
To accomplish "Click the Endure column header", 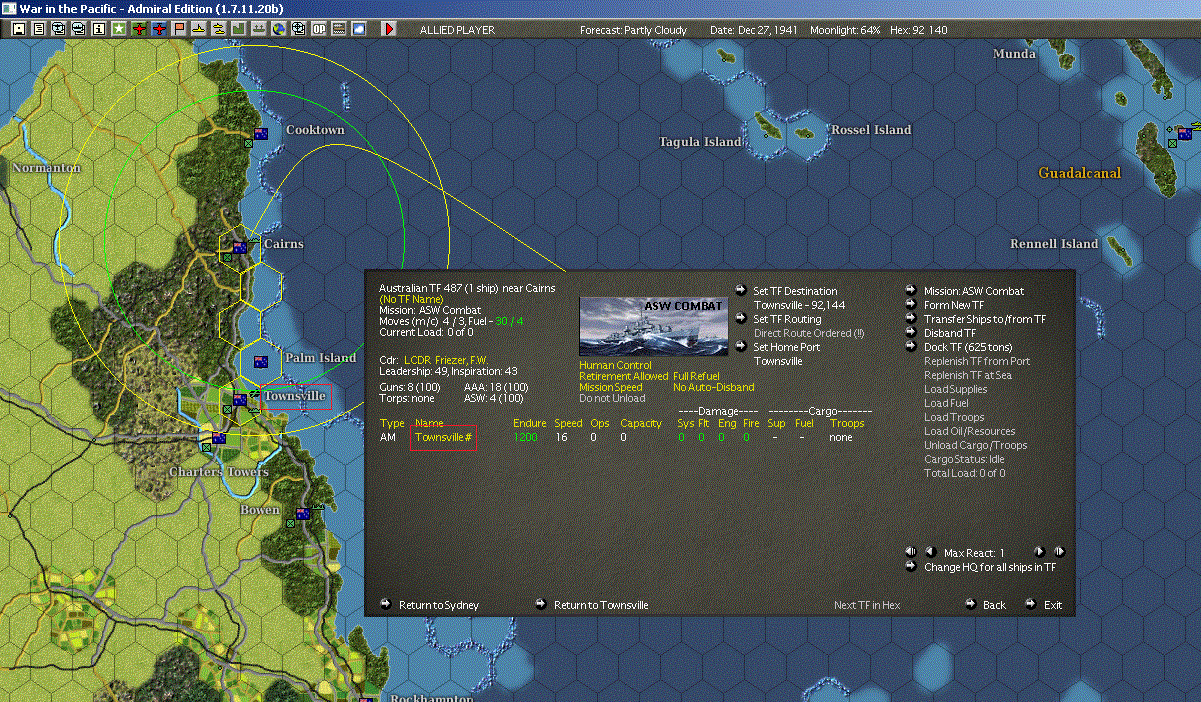I will click(530, 423).
